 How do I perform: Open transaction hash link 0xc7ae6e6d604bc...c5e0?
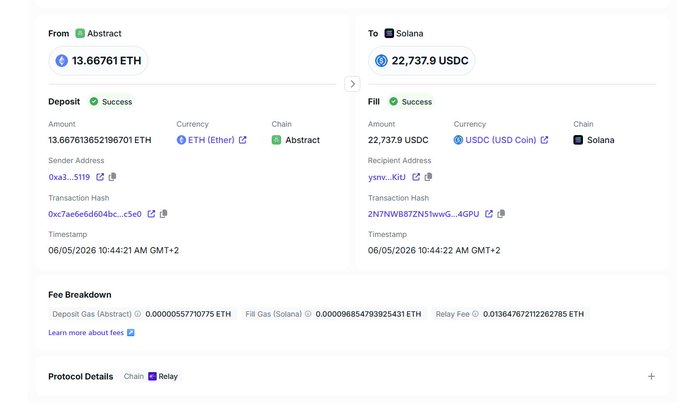pos(95,214)
